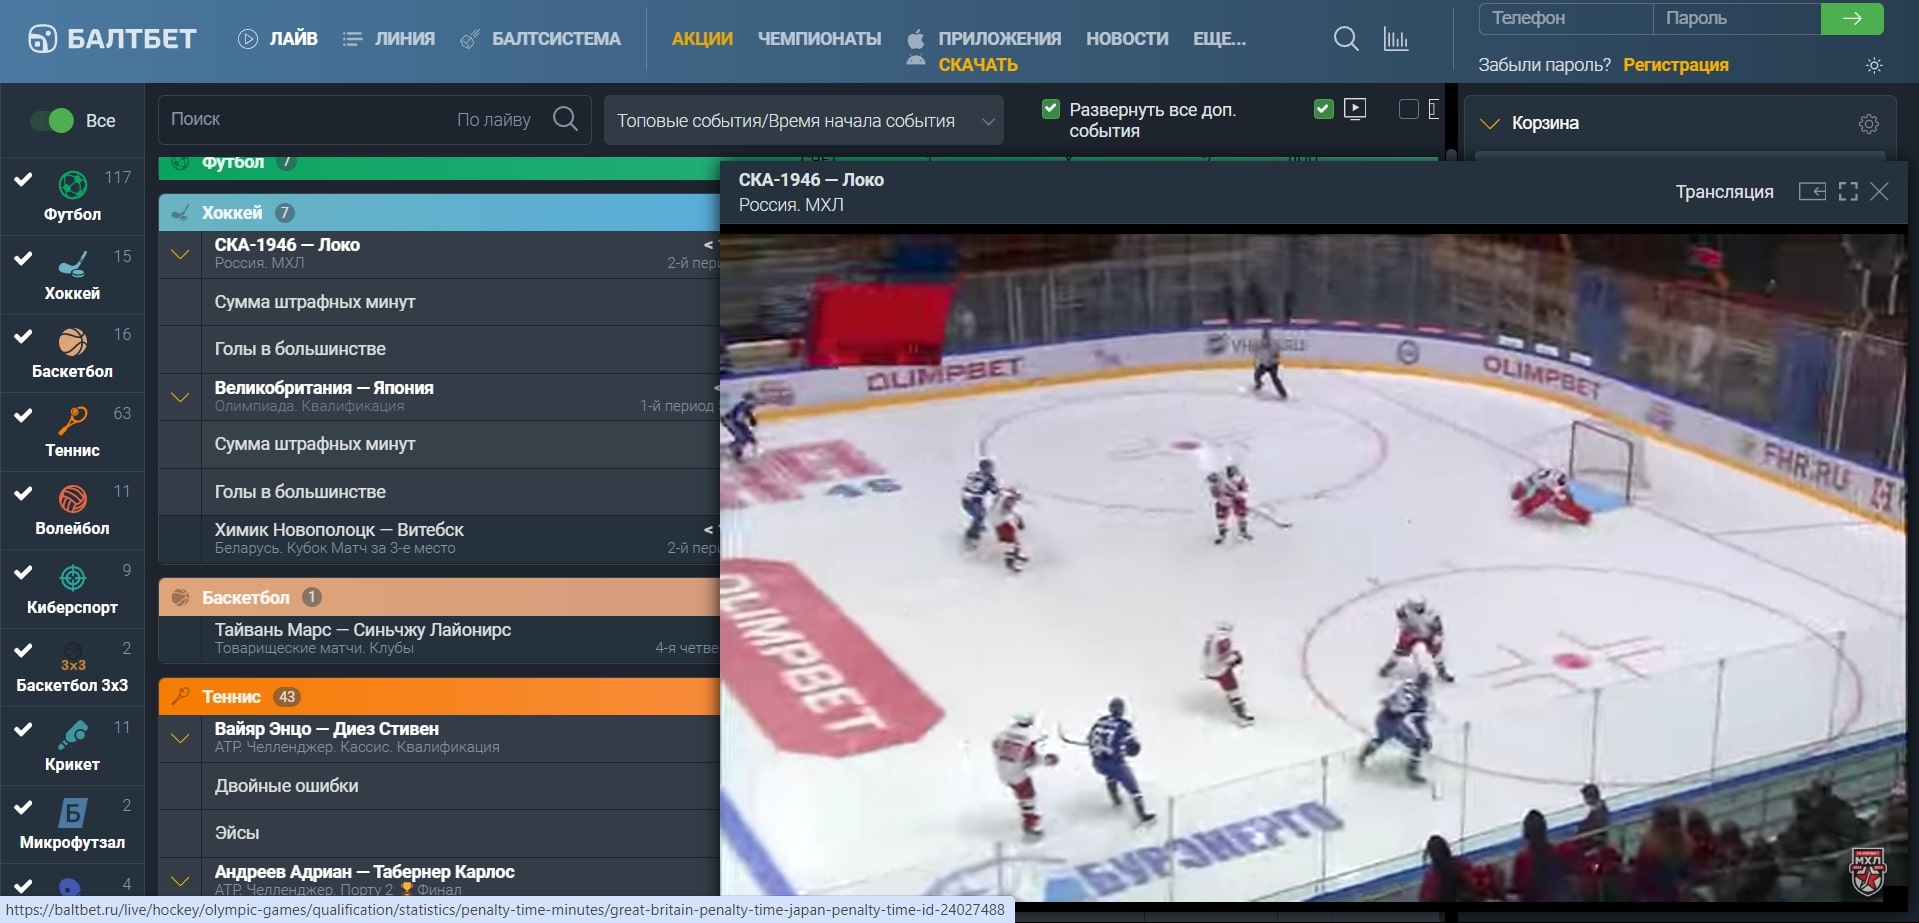Viewport: 1919px width, 923px height.
Task: Tick the empty checkbox beside the layout icon
Action: (1408, 109)
